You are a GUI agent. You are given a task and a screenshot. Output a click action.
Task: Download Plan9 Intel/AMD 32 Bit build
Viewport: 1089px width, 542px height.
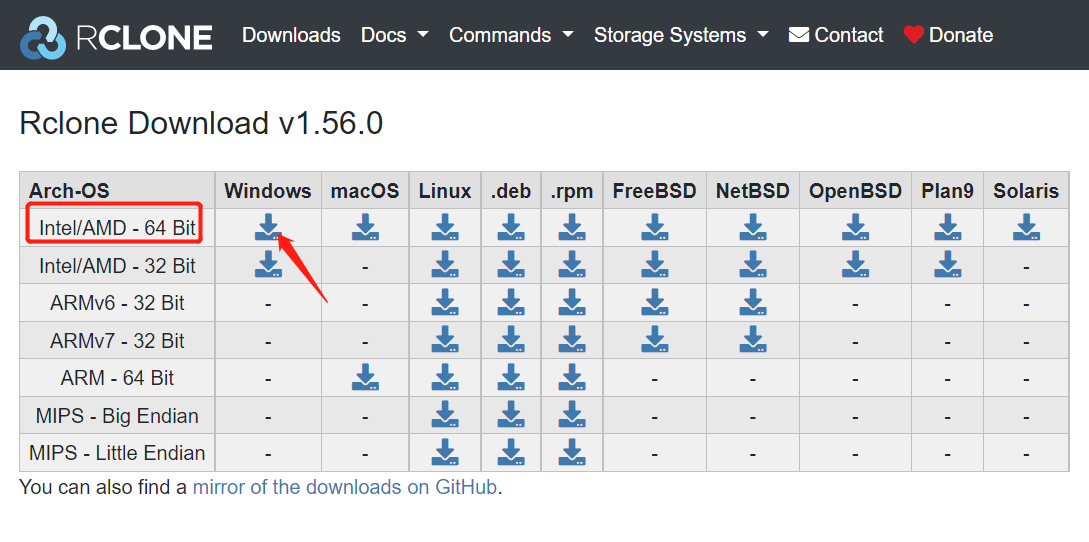[x=947, y=265]
